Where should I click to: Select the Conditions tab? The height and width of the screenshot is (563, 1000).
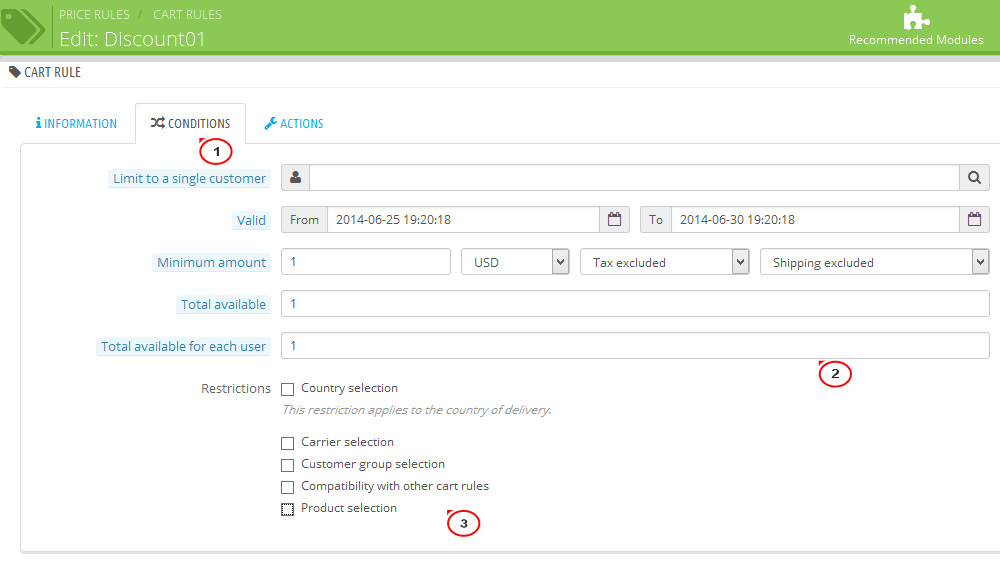point(190,123)
